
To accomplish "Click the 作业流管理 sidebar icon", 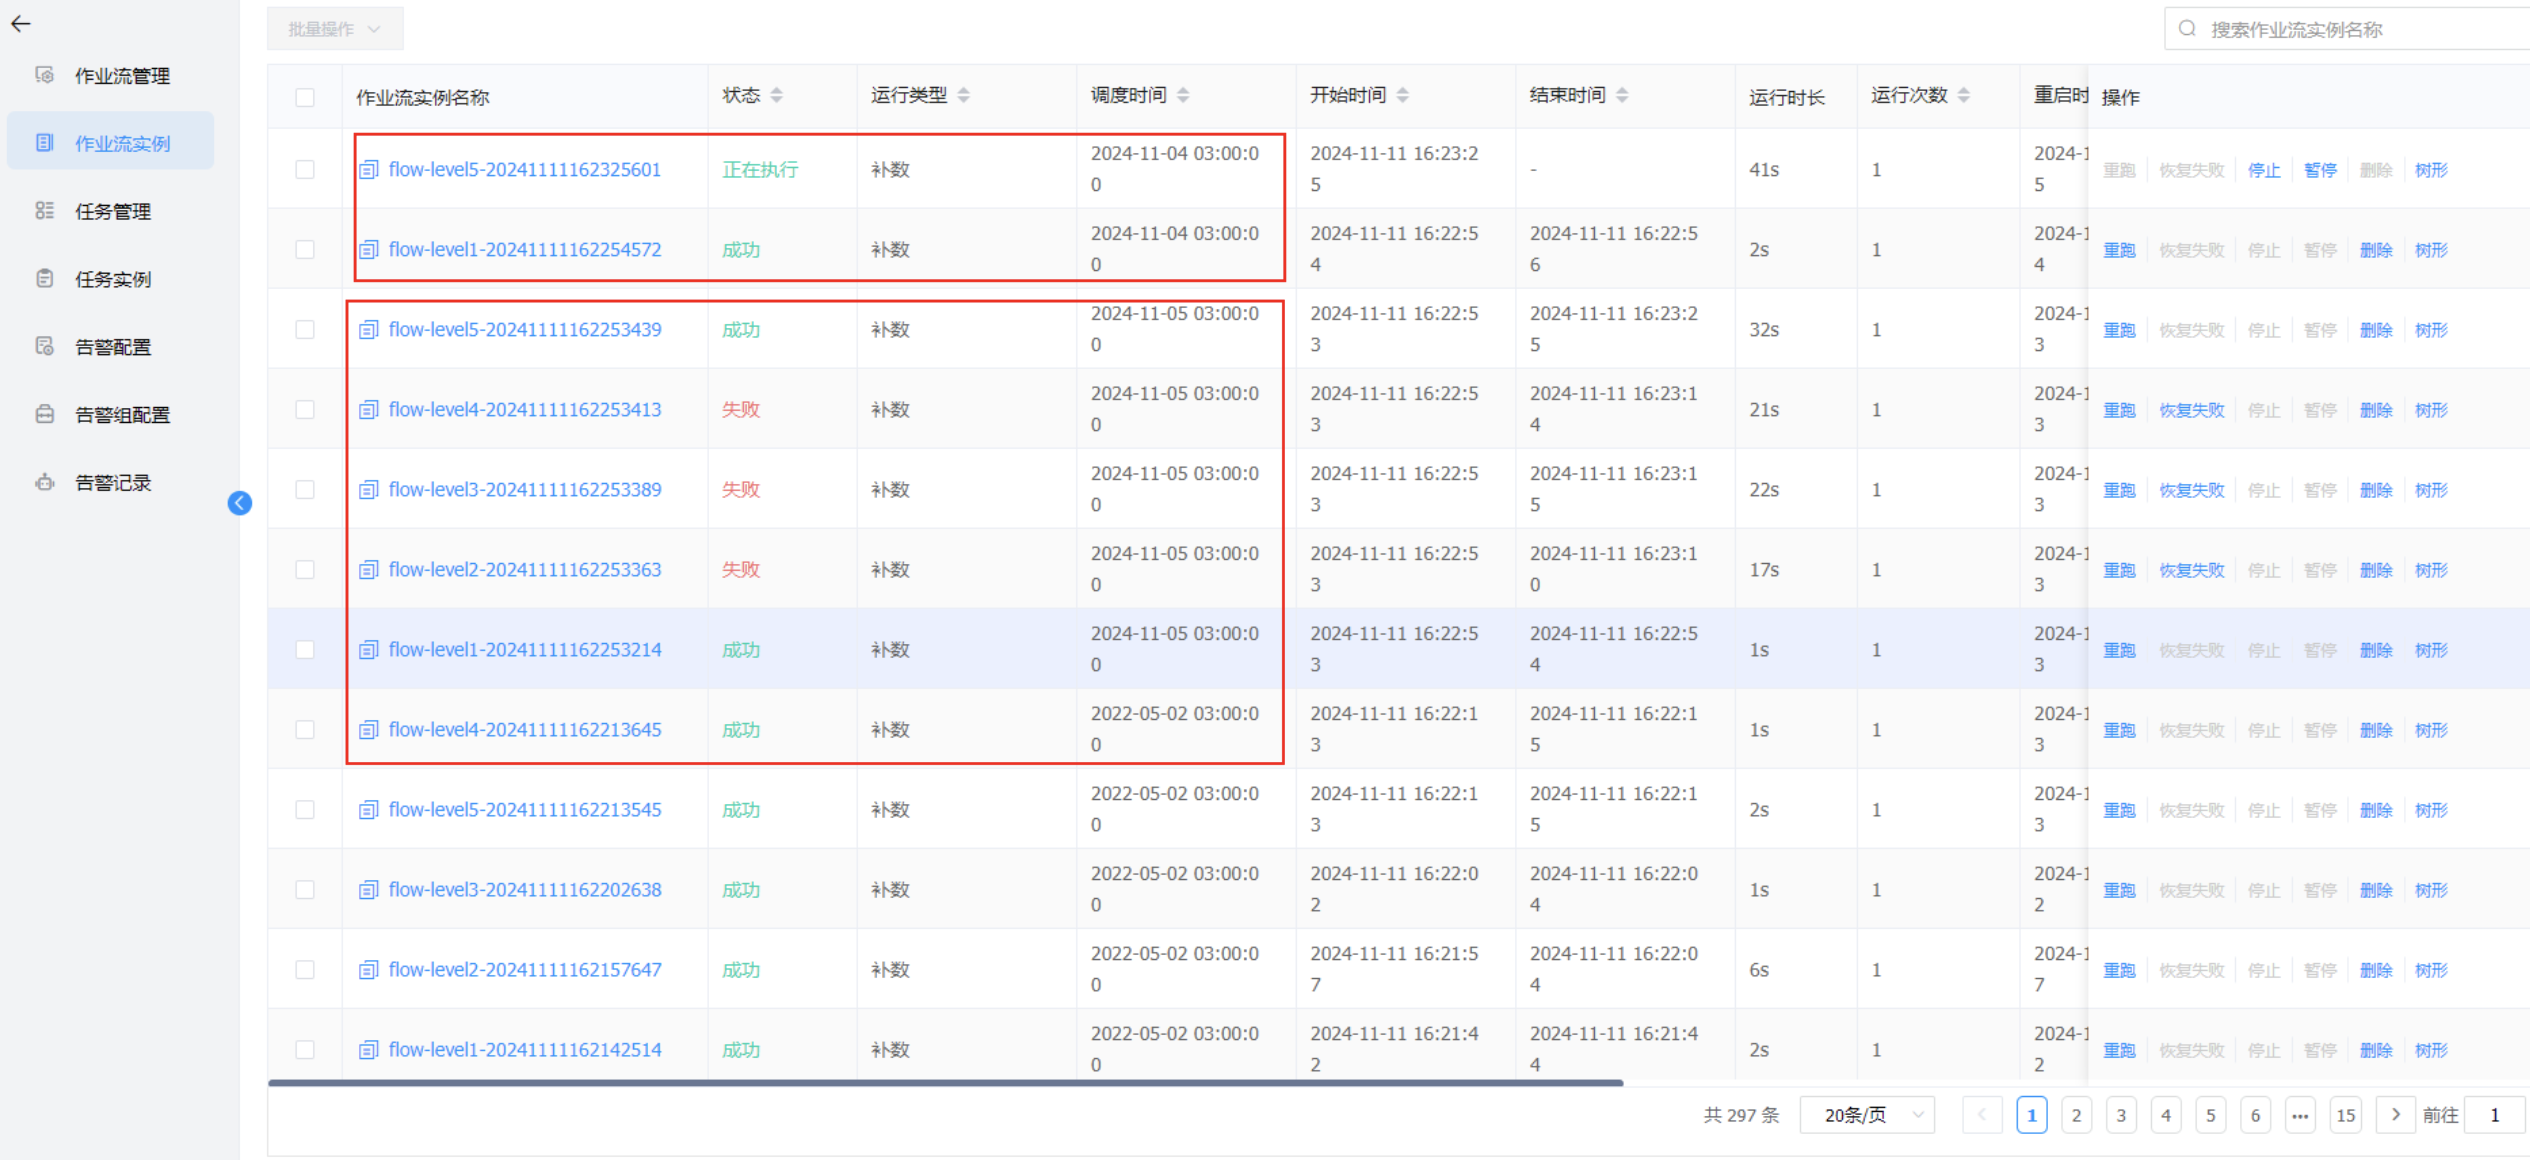I will (x=45, y=75).
